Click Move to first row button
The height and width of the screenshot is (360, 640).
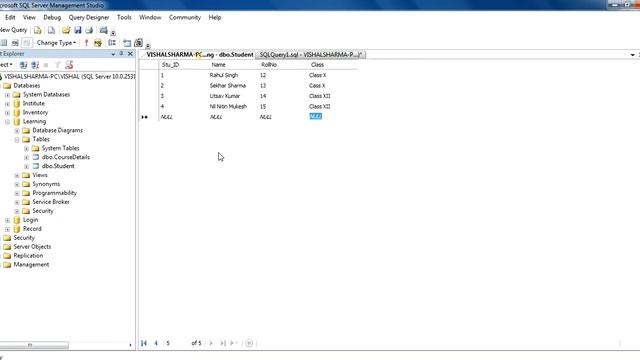[144, 343]
